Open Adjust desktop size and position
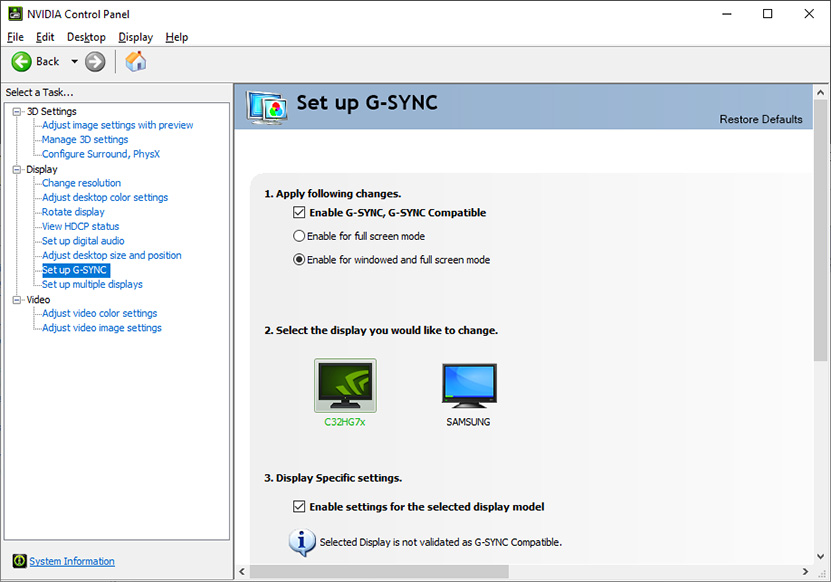 pos(112,255)
